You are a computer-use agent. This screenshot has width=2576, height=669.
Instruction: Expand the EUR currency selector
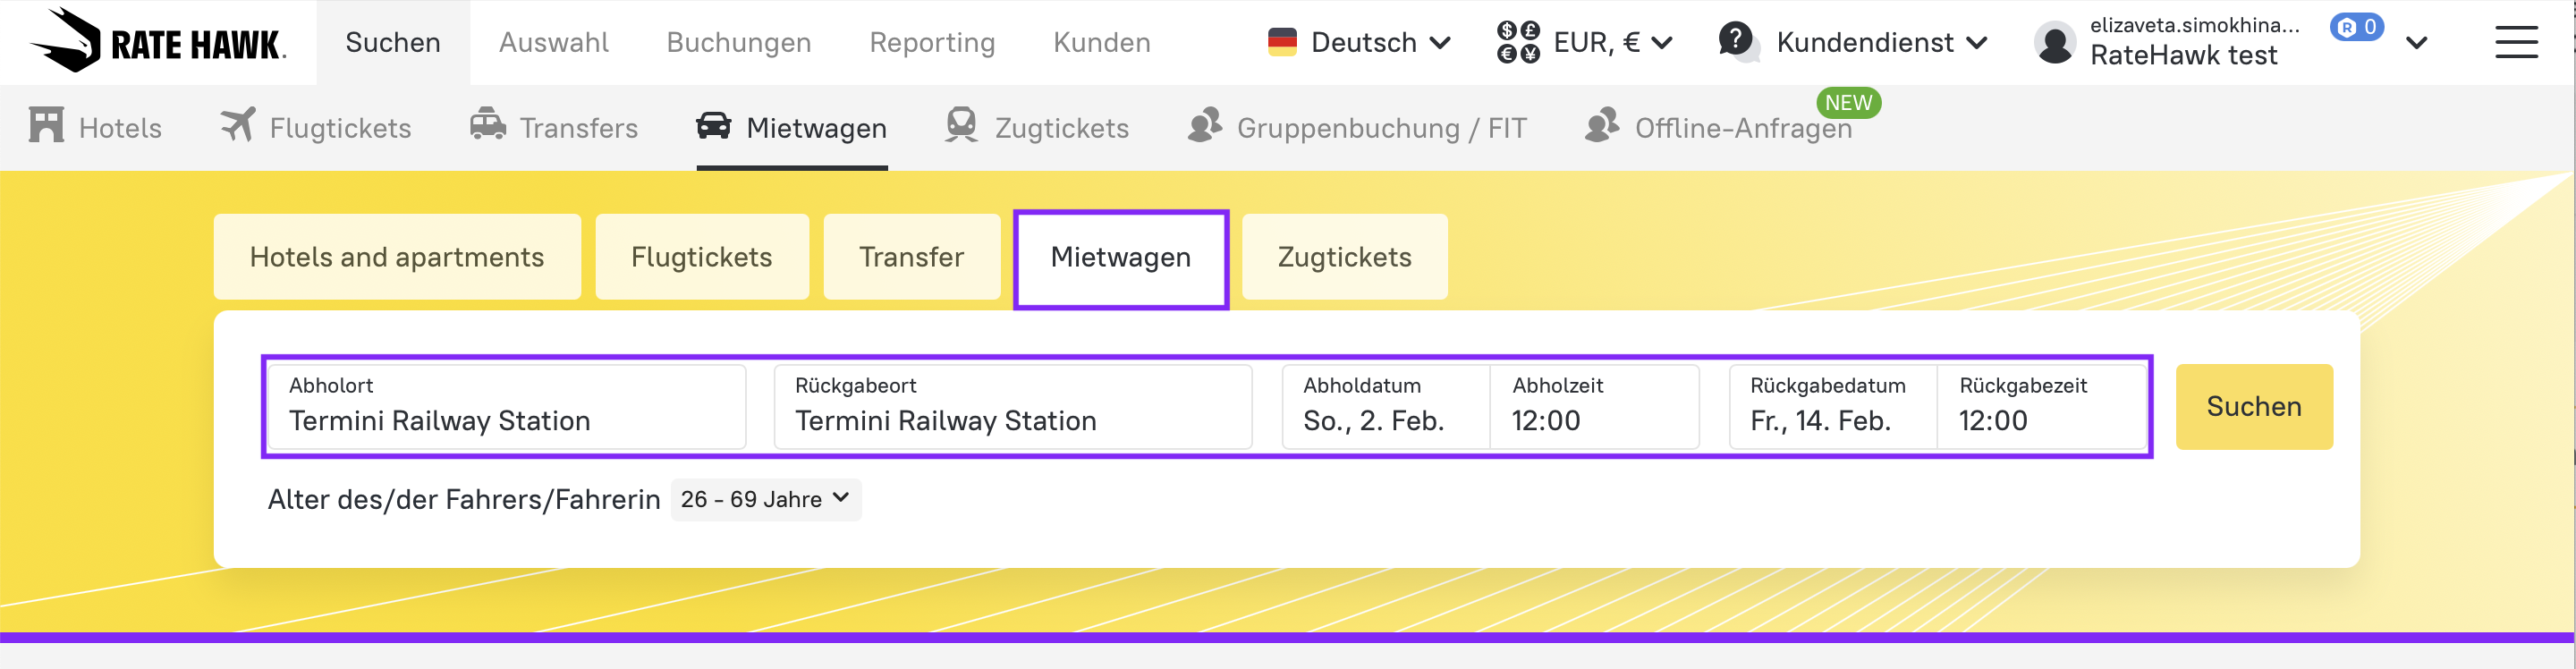point(1585,42)
